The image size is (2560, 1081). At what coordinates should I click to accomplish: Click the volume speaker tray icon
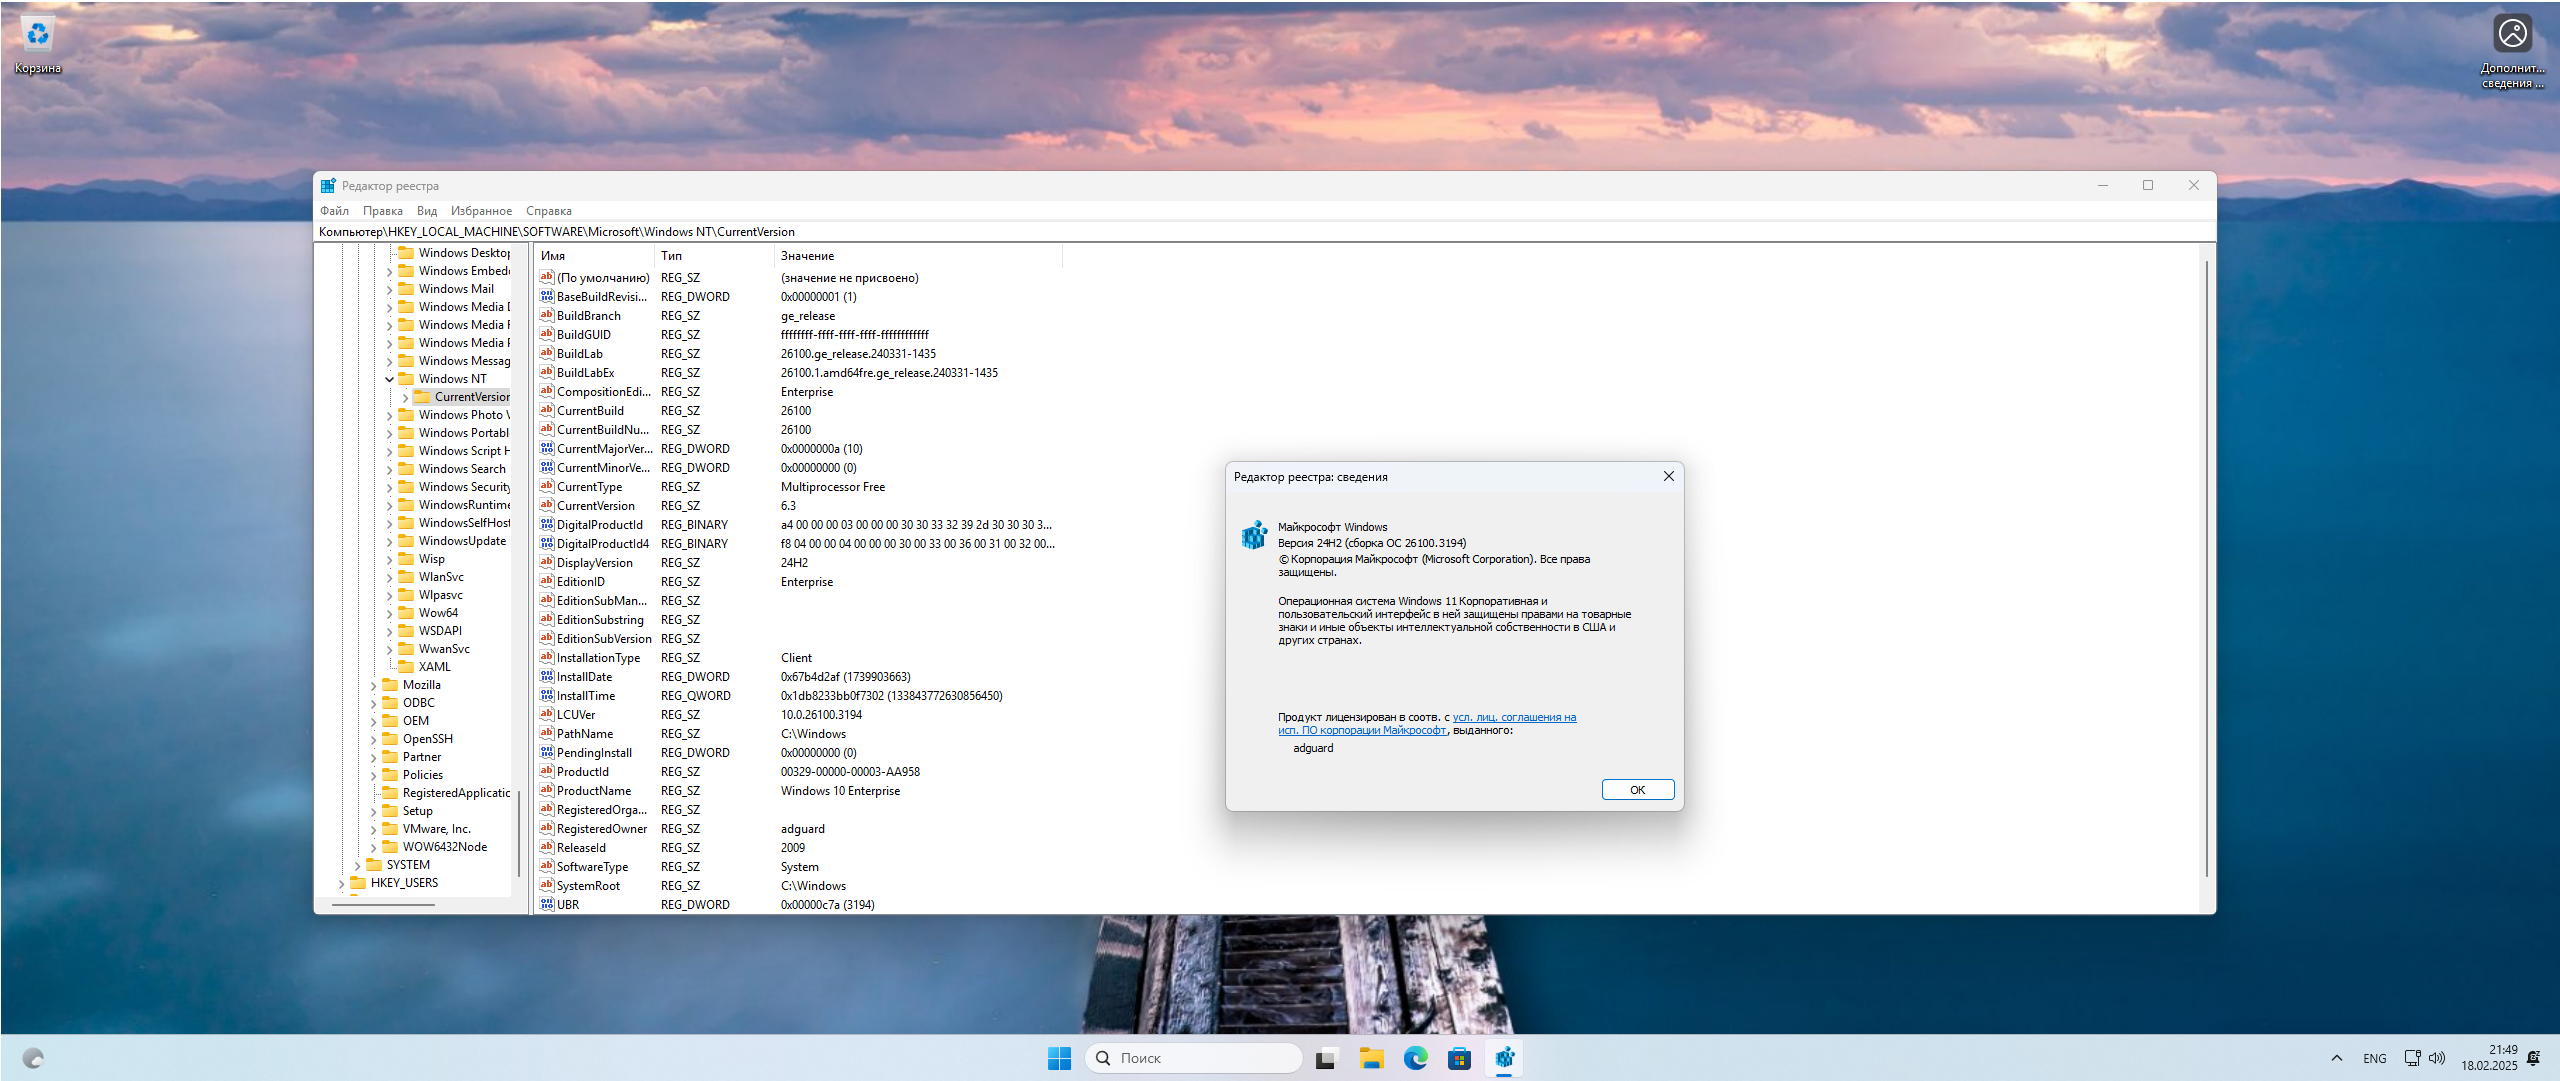point(2437,1058)
